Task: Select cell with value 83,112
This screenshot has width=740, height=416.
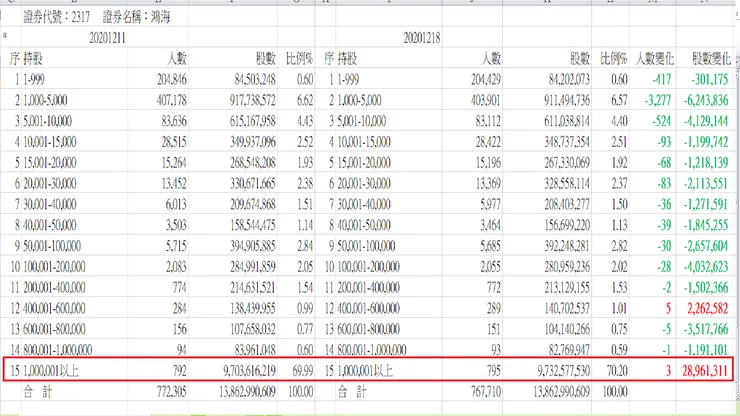Action: coord(488,121)
